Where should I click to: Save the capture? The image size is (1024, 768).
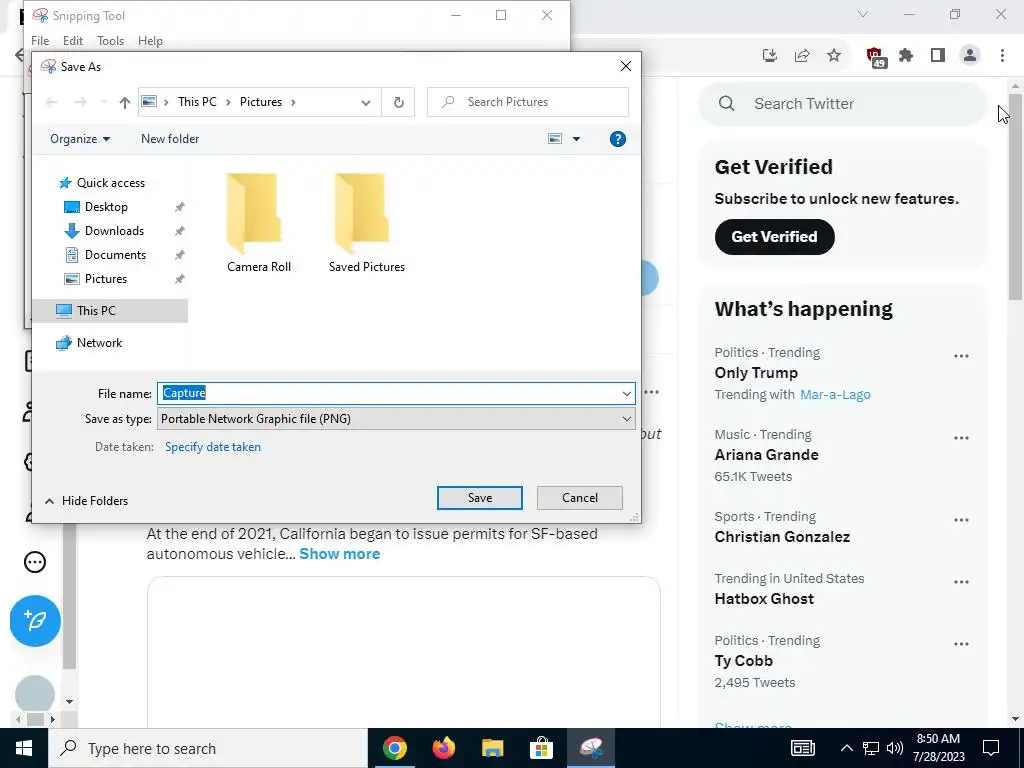tap(479, 498)
